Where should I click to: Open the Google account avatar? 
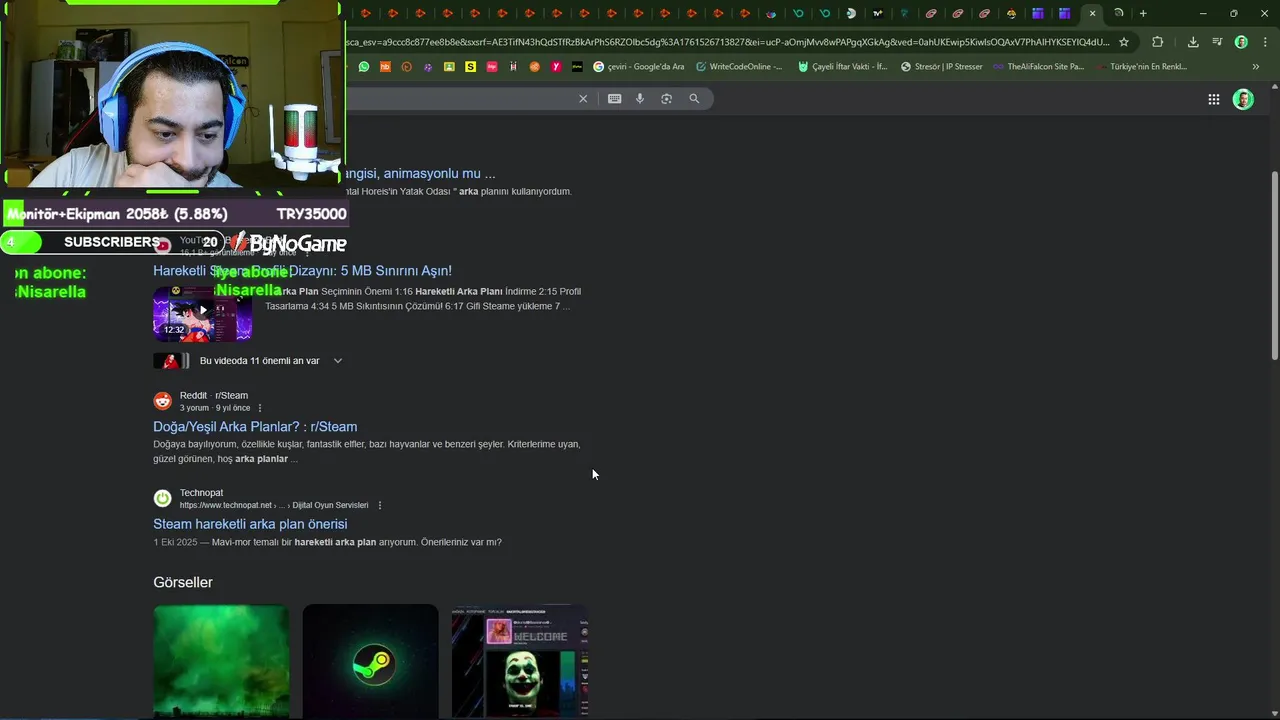[x=1243, y=99]
